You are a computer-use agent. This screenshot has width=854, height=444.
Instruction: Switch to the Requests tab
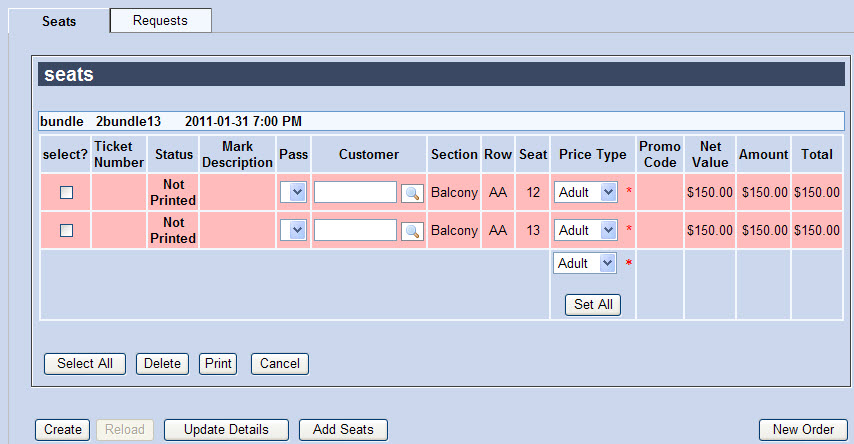[161, 21]
